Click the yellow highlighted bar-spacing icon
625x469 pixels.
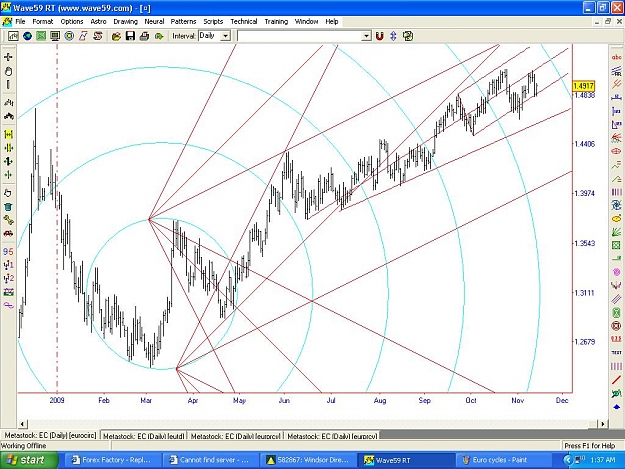click(8, 134)
